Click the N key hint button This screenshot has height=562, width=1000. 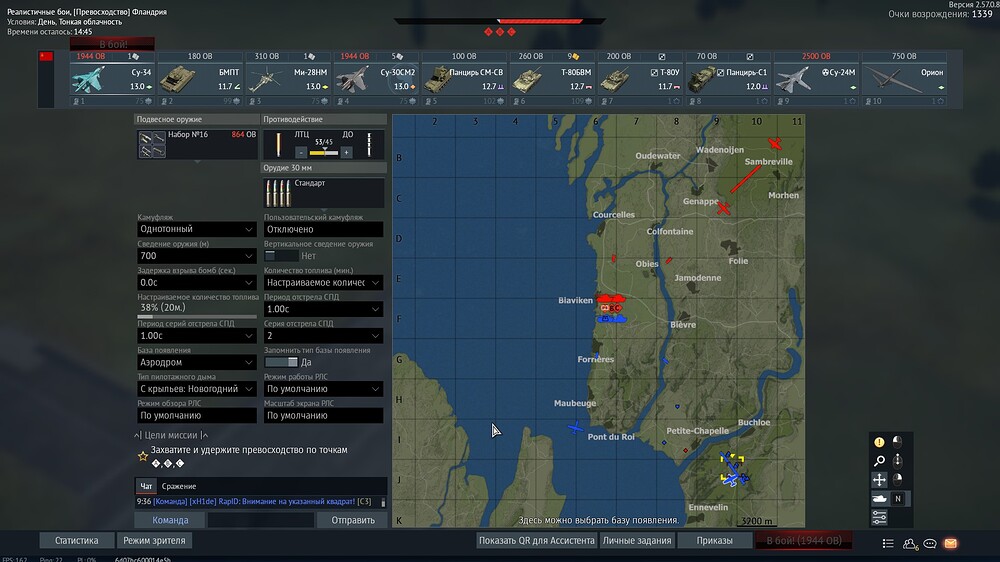click(897, 499)
